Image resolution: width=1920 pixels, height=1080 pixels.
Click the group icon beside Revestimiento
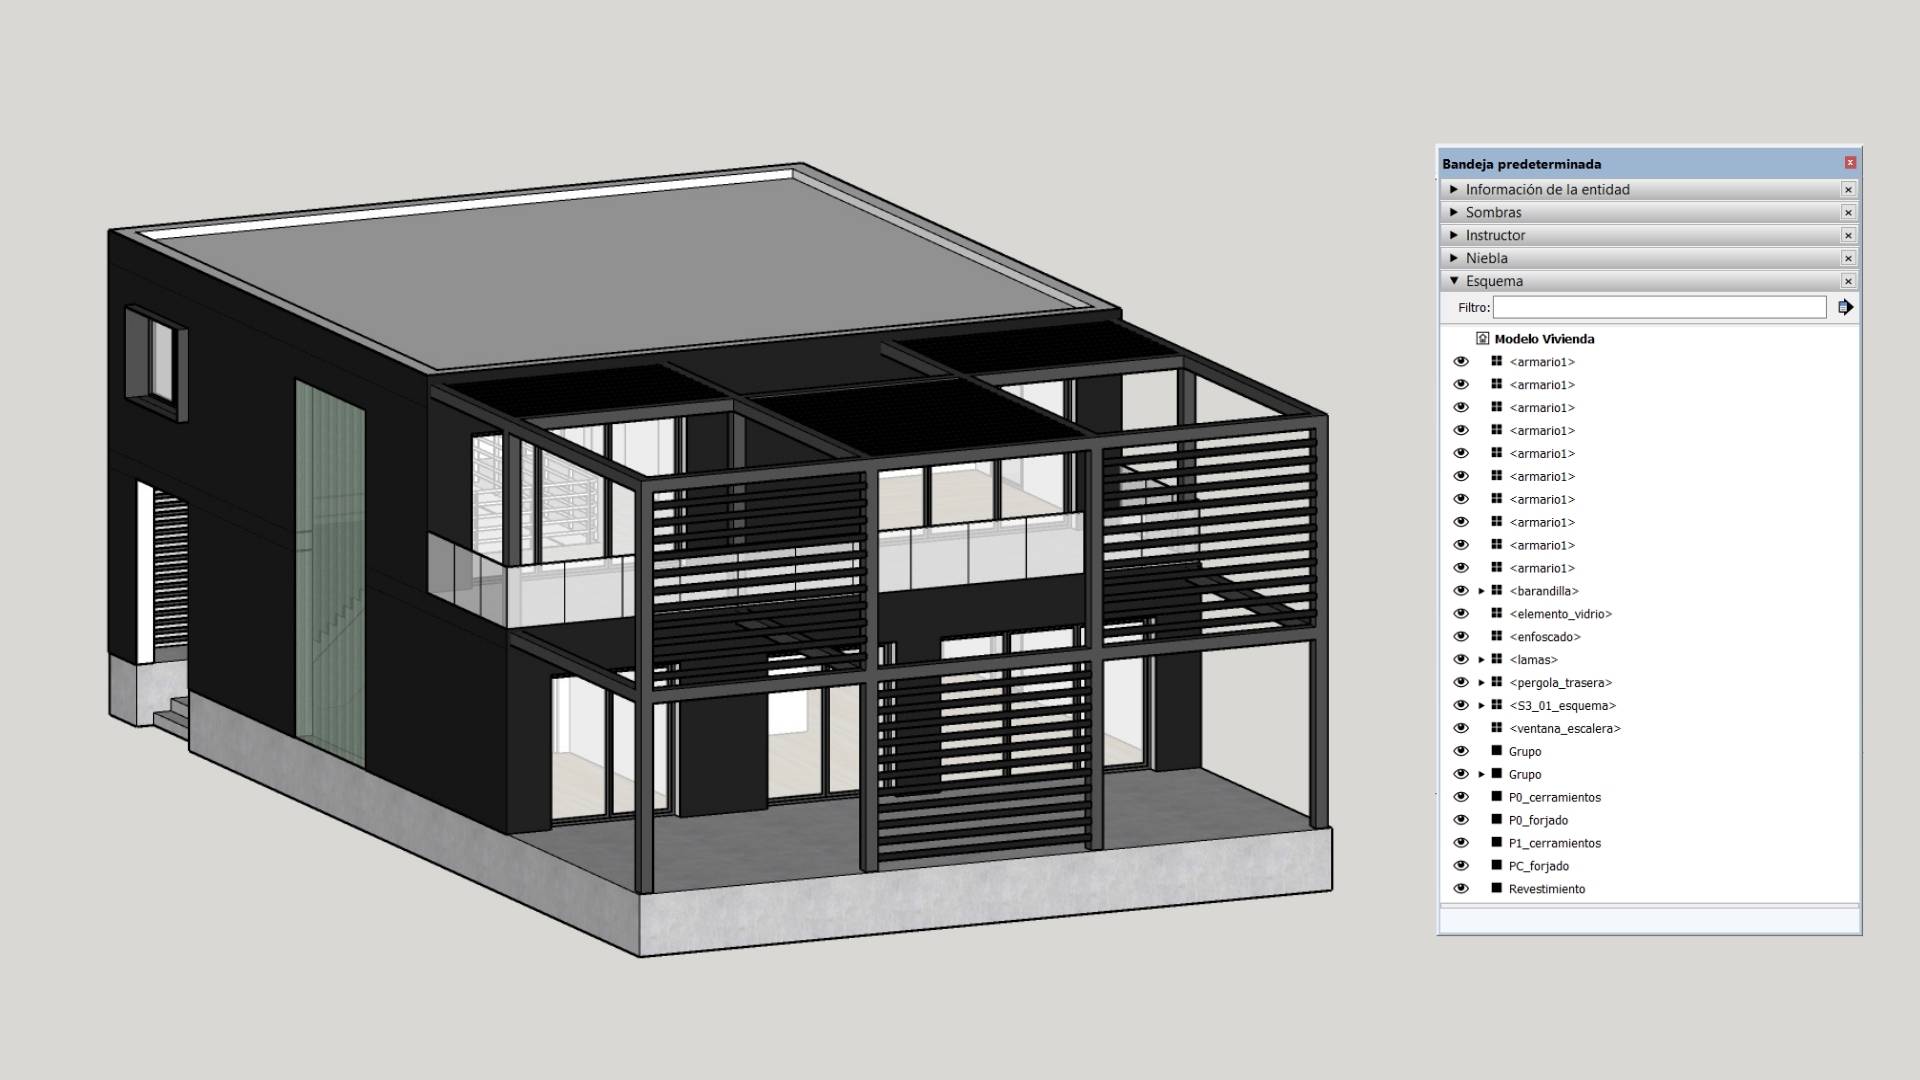[x=1495, y=888]
